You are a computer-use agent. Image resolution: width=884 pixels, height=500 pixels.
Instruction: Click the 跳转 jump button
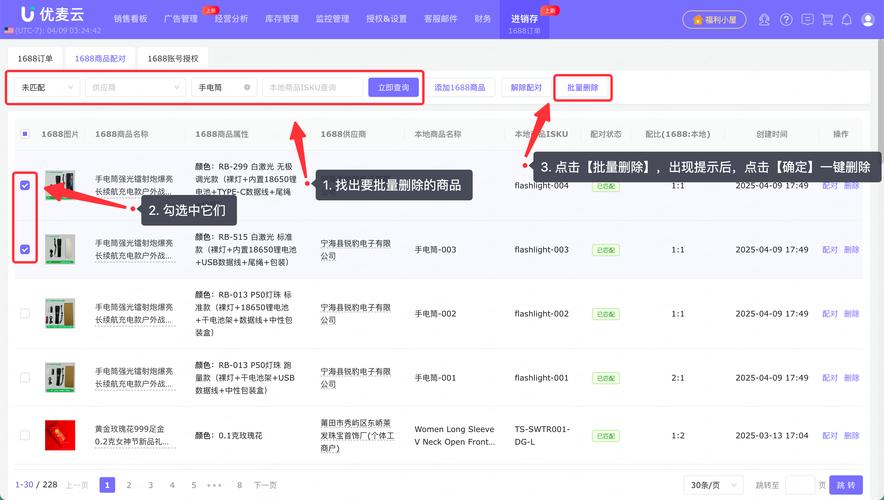pyautogui.click(x=846, y=485)
